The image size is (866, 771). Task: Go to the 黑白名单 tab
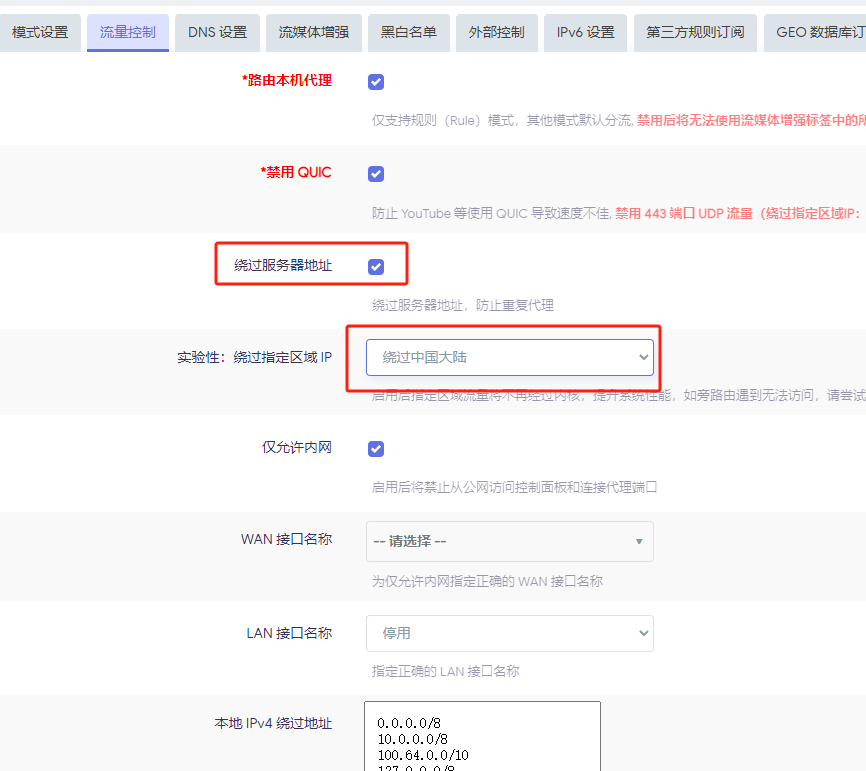pos(409,33)
